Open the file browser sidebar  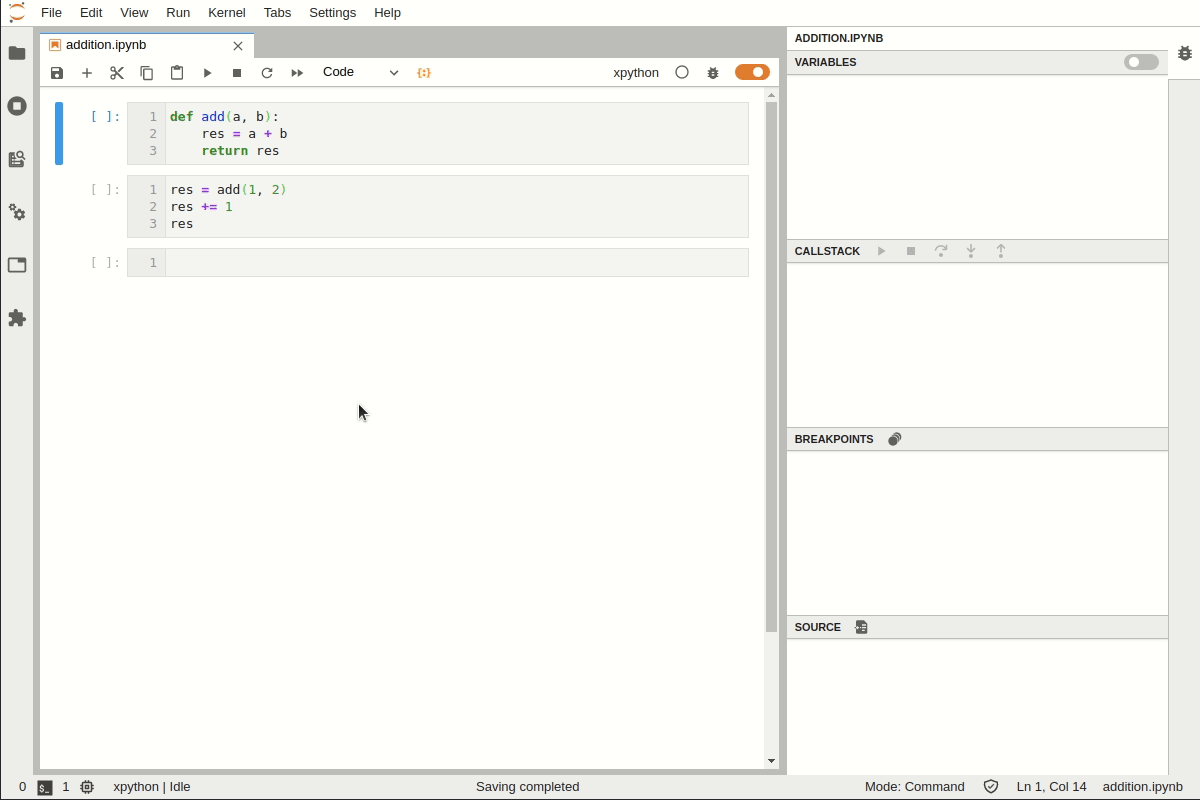17,54
